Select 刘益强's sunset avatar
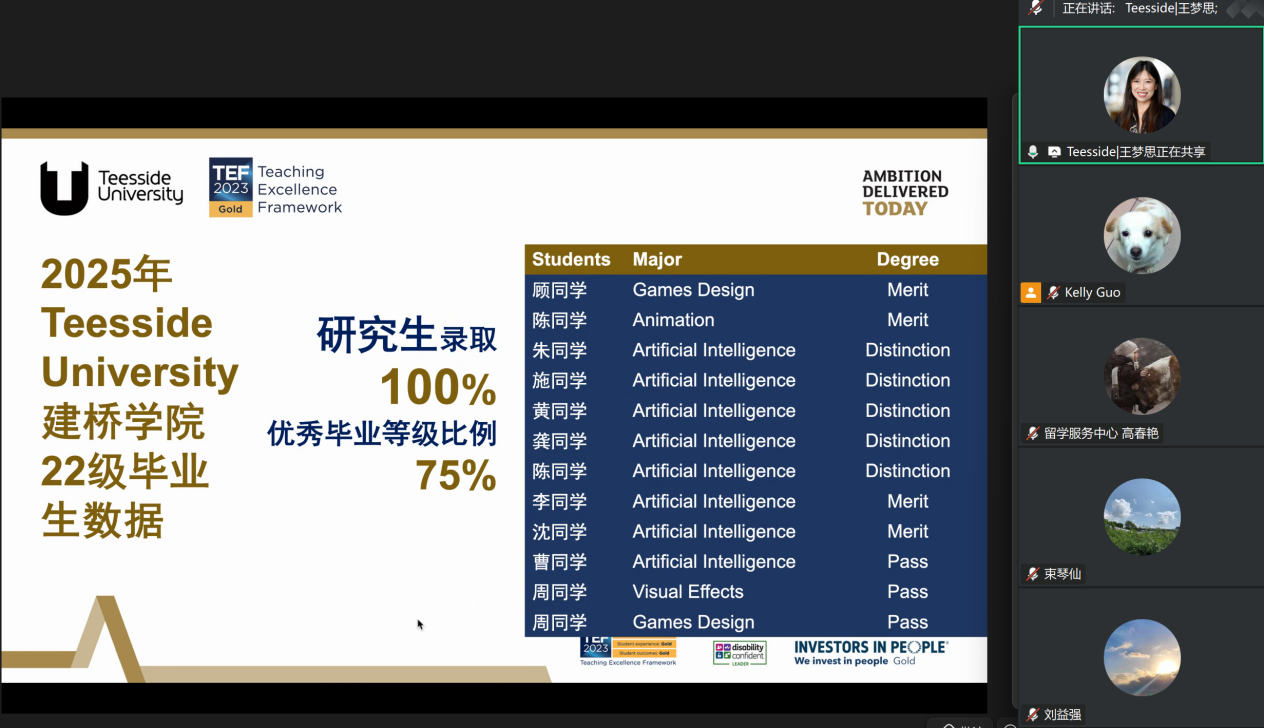 (1141, 657)
